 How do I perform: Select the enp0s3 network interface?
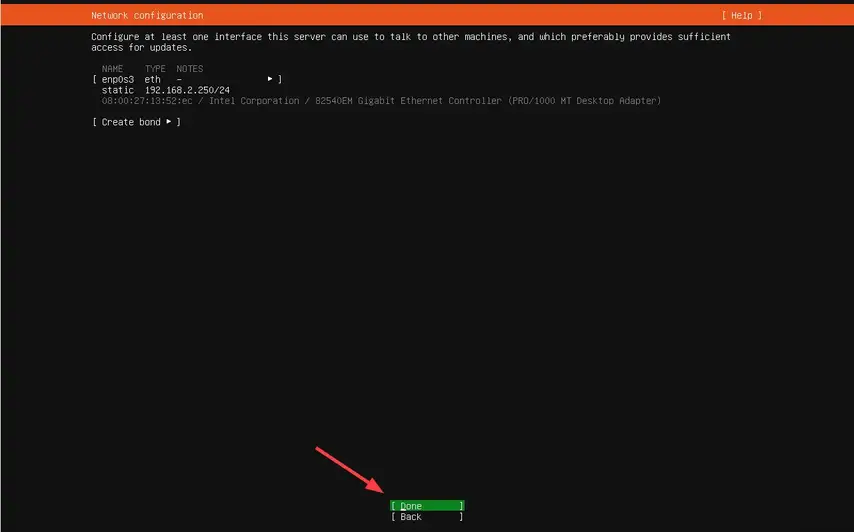point(118,79)
